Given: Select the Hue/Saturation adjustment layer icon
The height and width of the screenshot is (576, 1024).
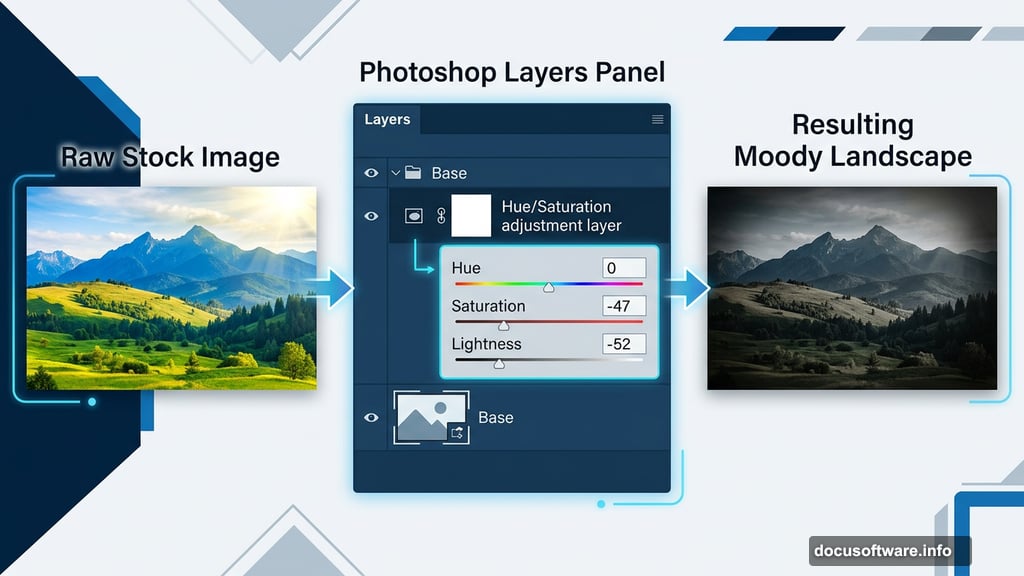Looking at the screenshot, I should pos(414,216).
